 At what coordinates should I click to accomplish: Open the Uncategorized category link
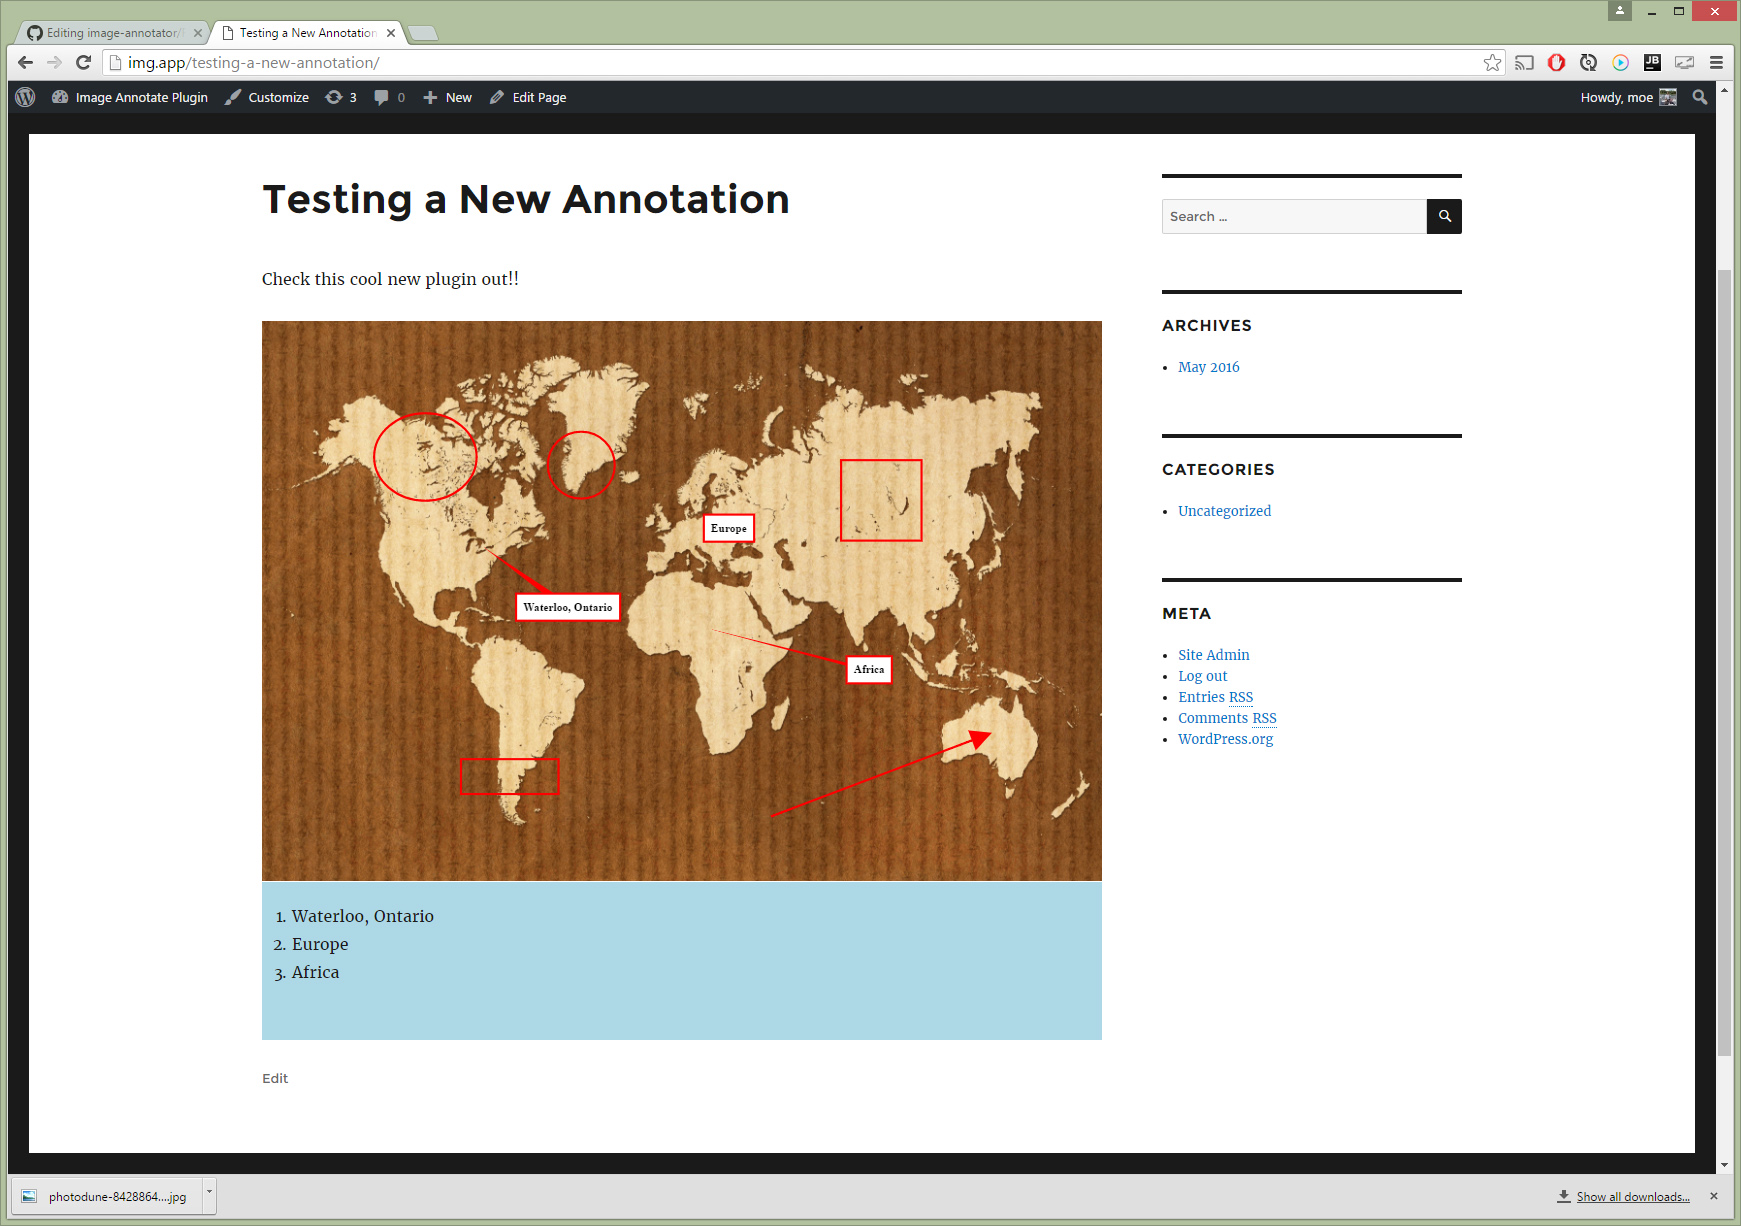point(1224,511)
